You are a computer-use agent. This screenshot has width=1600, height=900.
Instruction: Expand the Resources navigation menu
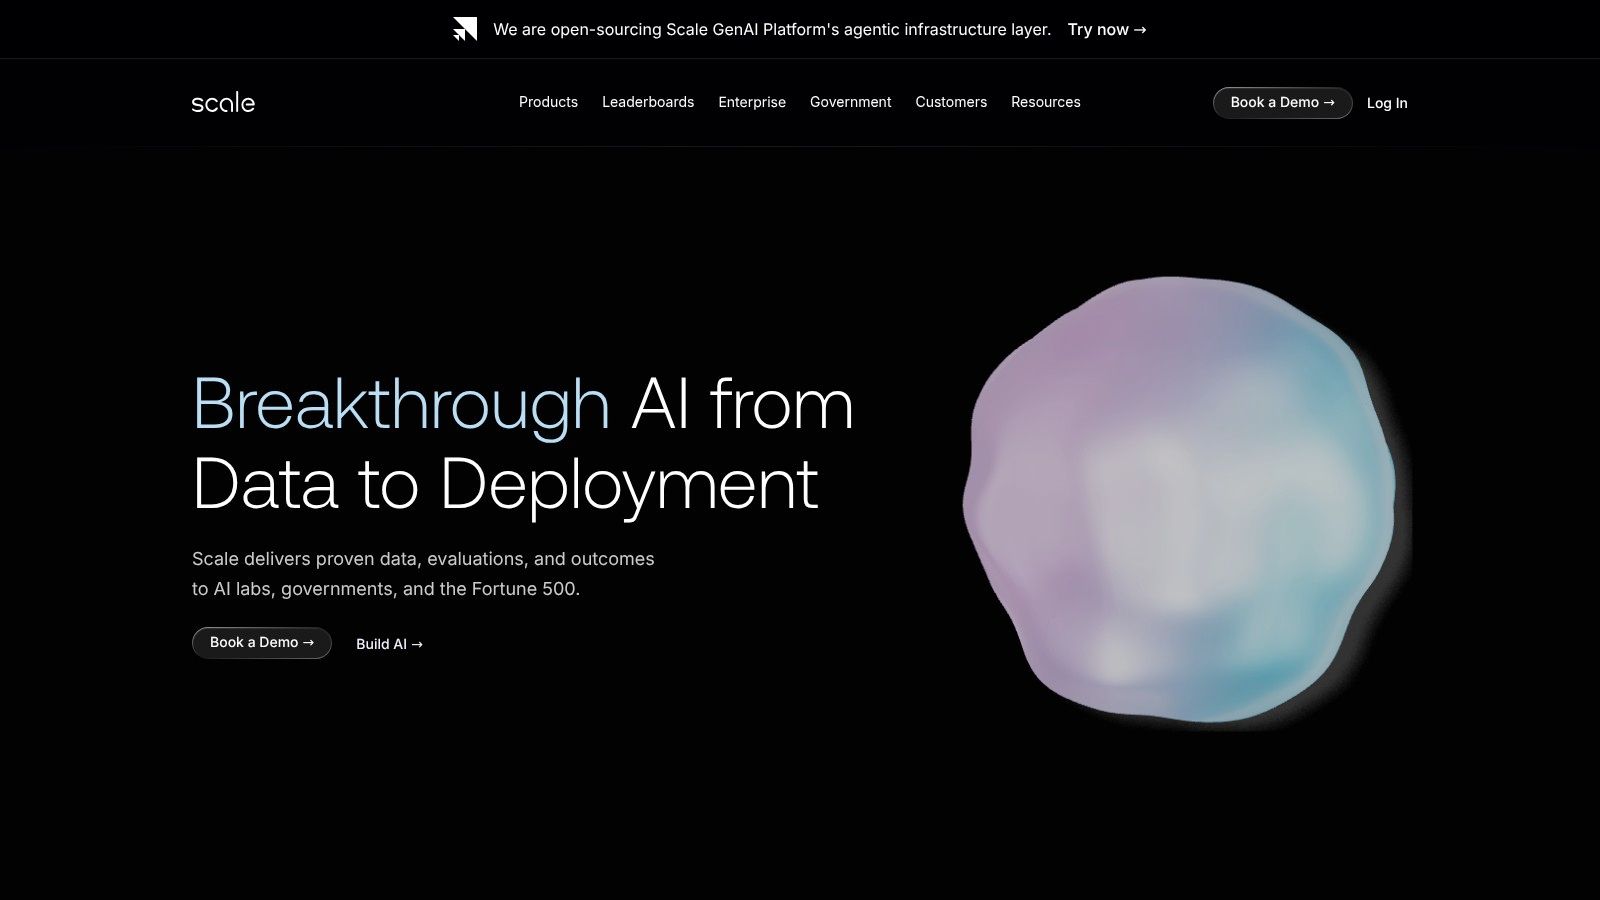pyautogui.click(x=1045, y=102)
